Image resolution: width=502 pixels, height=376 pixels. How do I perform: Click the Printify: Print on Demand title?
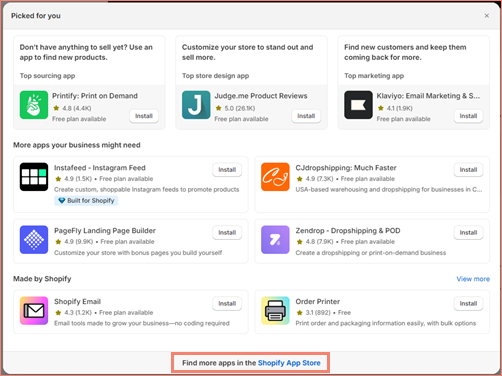coord(95,96)
